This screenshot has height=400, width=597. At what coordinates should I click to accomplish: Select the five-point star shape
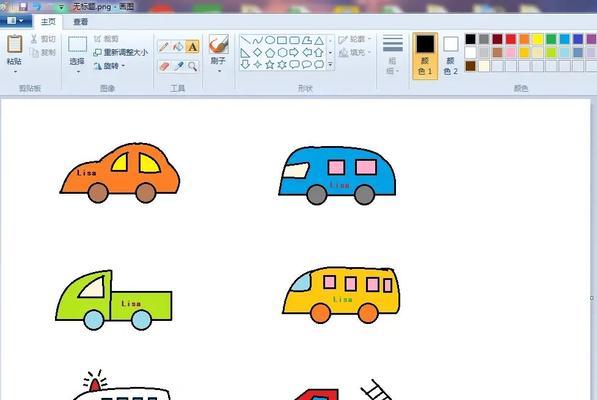point(270,64)
